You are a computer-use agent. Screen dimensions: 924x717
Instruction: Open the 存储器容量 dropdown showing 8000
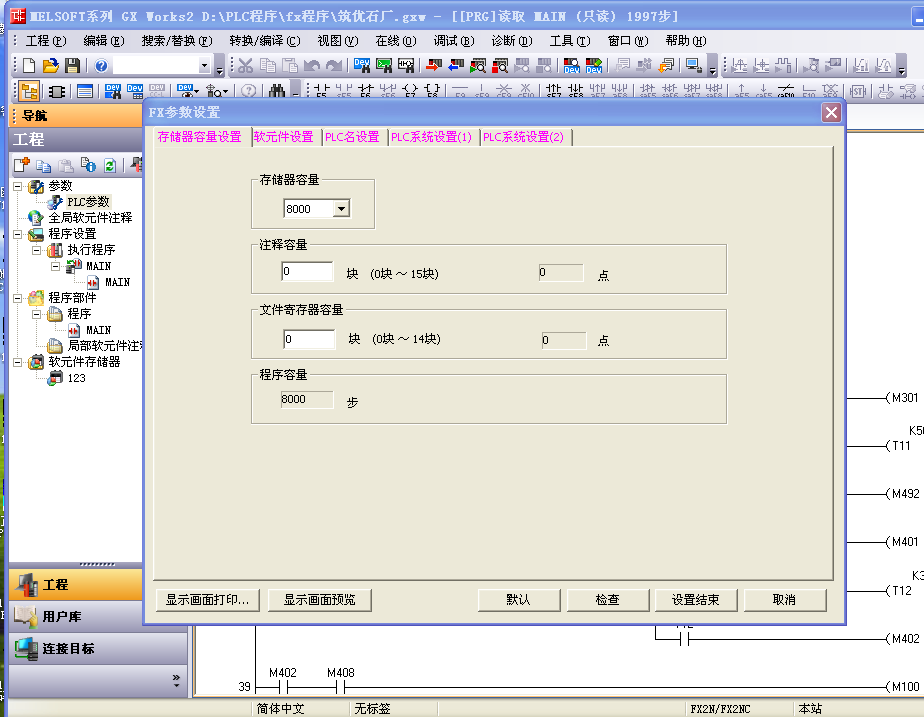(341, 209)
